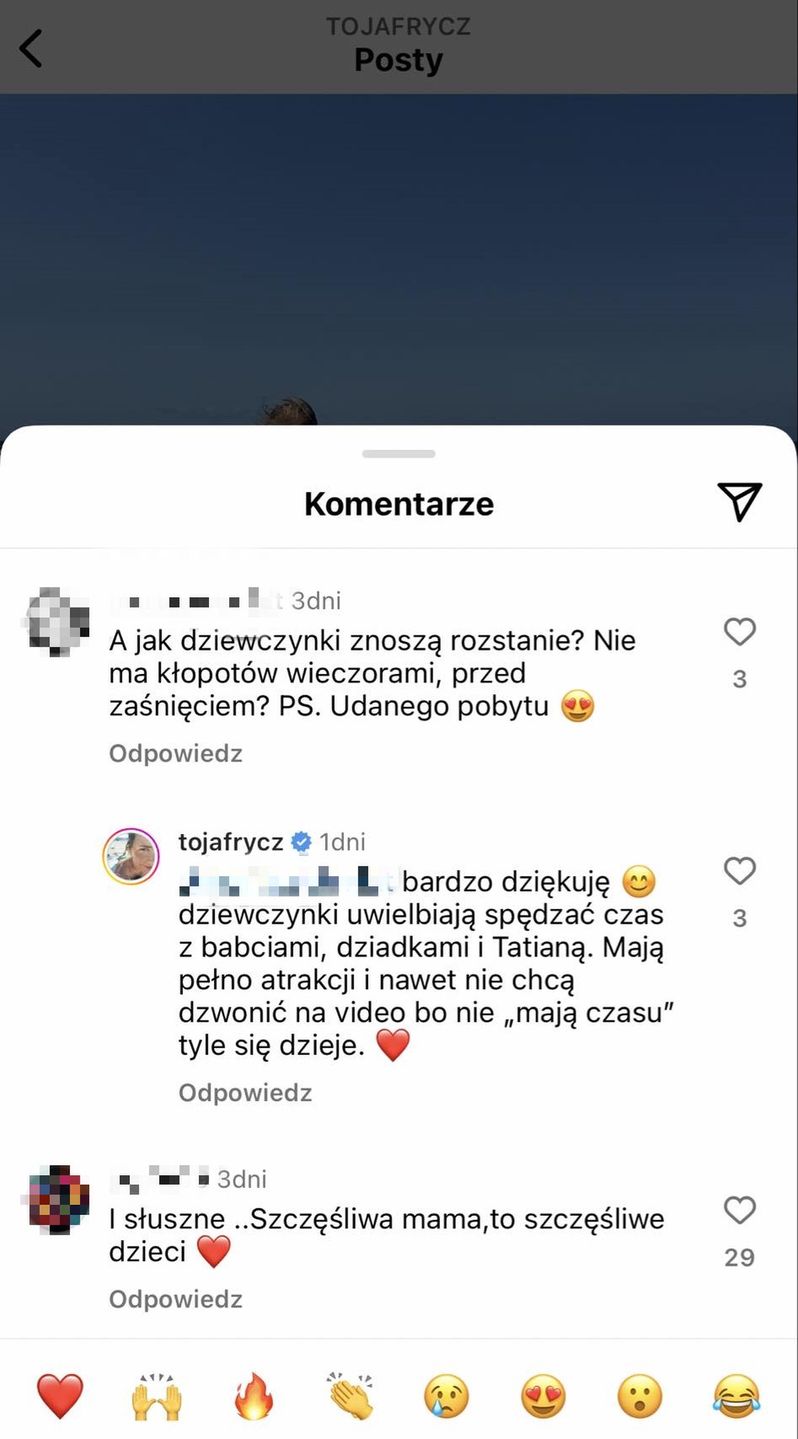The width and height of the screenshot is (798, 1439).
Task: Tap the back arrow in the header
Action: tap(32, 48)
